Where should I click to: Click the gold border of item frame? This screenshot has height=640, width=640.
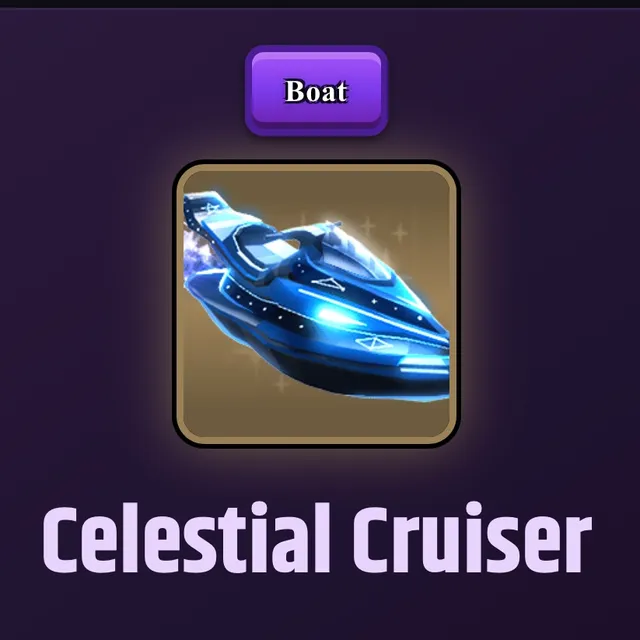pyautogui.click(x=317, y=168)
